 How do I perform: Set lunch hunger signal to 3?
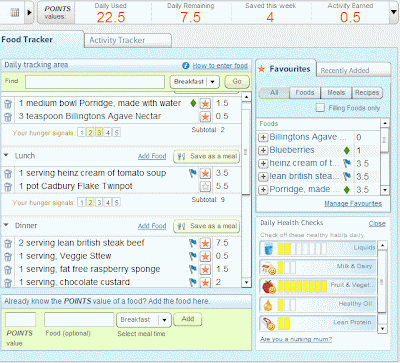coord(99,202)
